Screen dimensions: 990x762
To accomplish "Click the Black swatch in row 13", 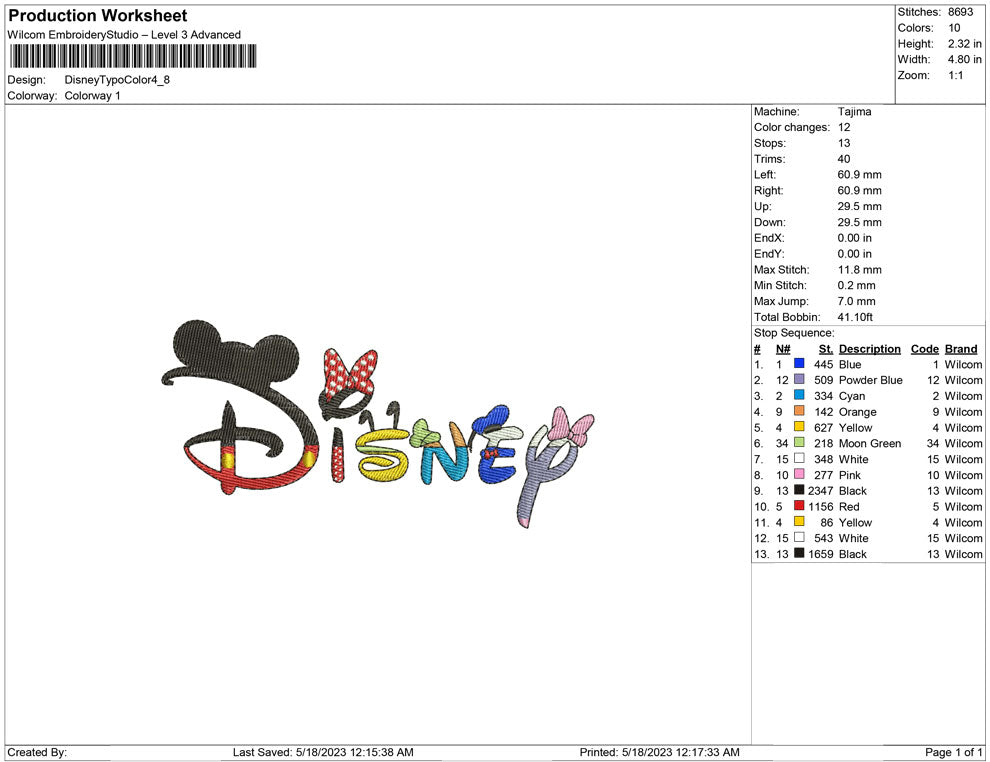I will (x=799, y=553).
